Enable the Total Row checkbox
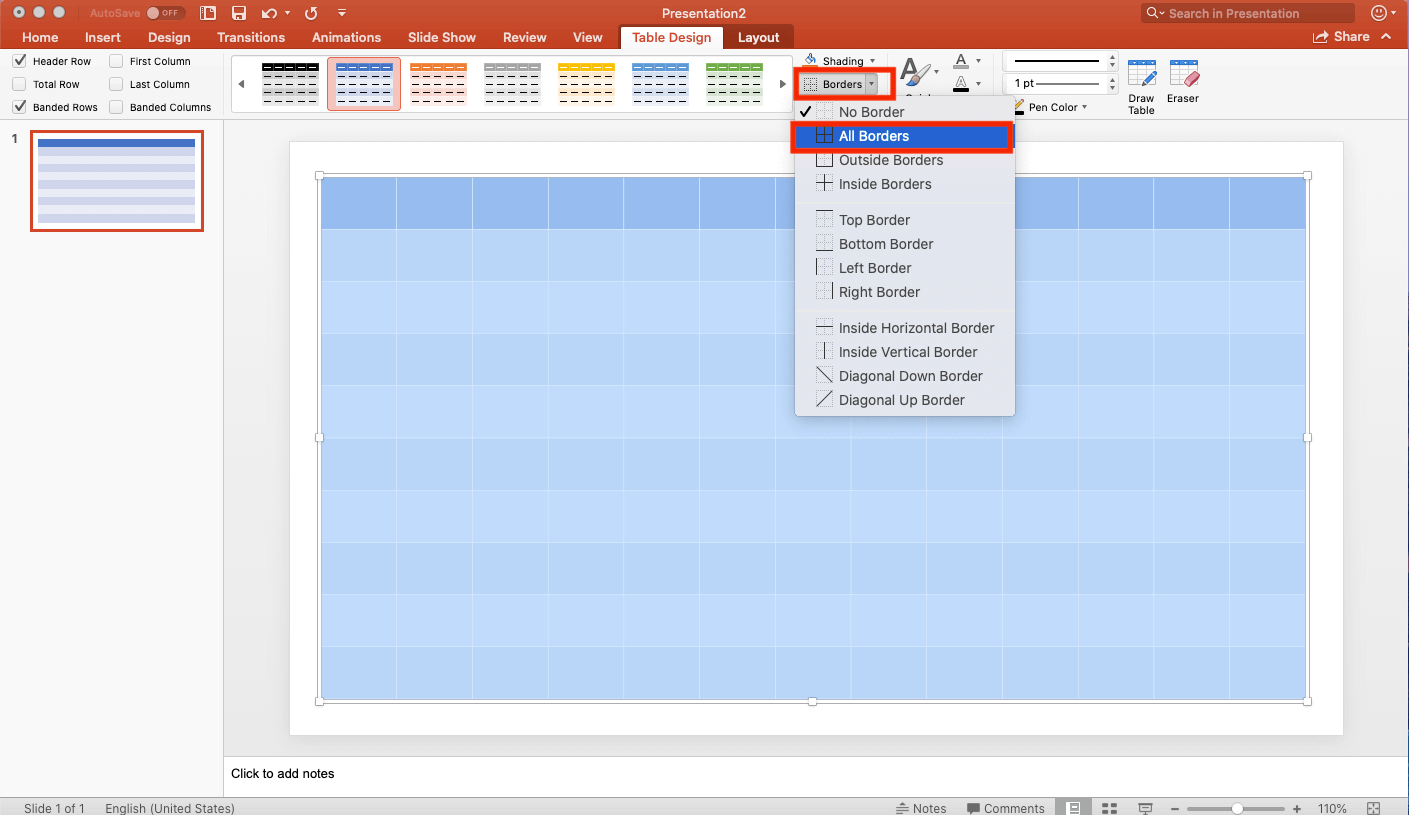The height and width of the screenshot is (815, 1409). point(19,84)
